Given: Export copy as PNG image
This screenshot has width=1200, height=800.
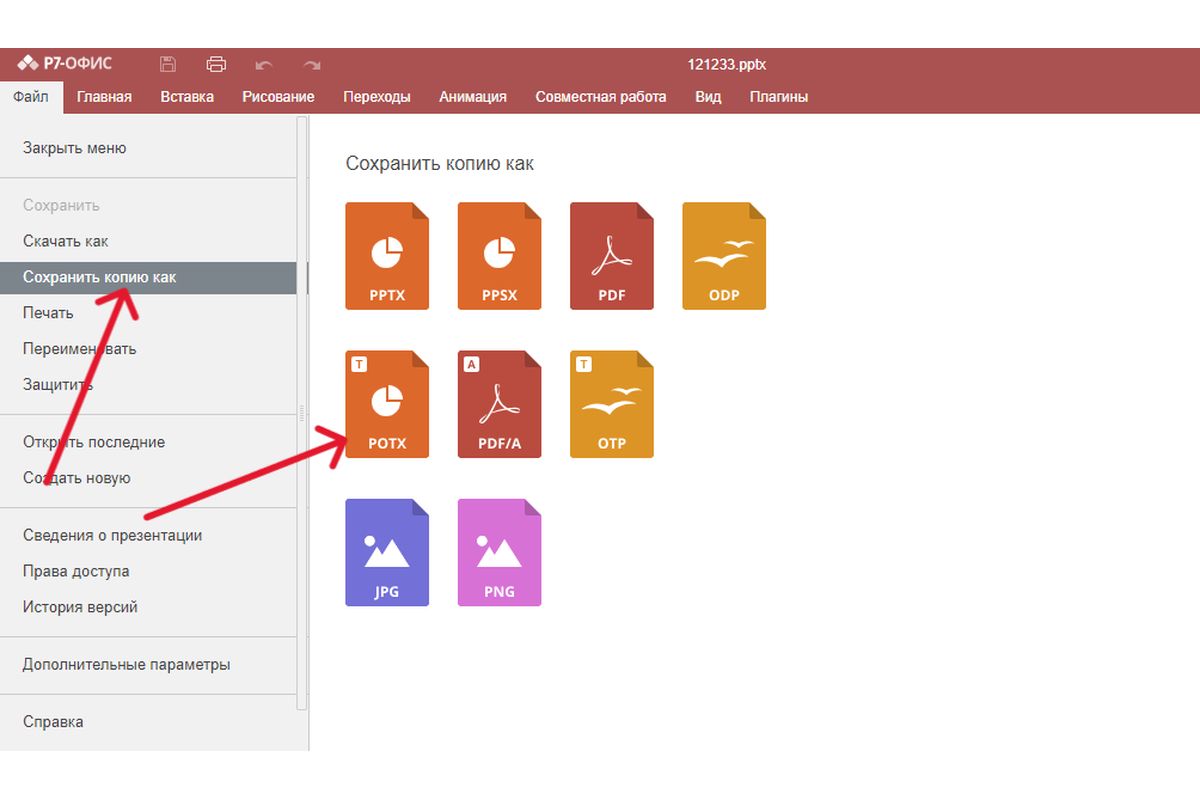Looking at the screenshot, I should click(499, 552).
